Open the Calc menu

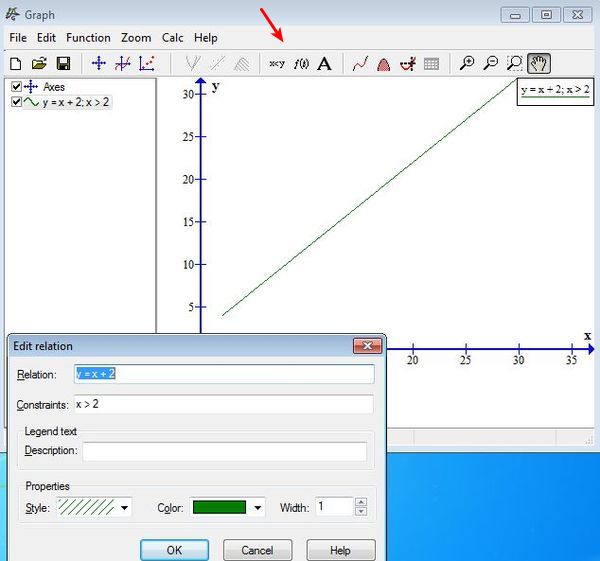(x=173, y=38)
